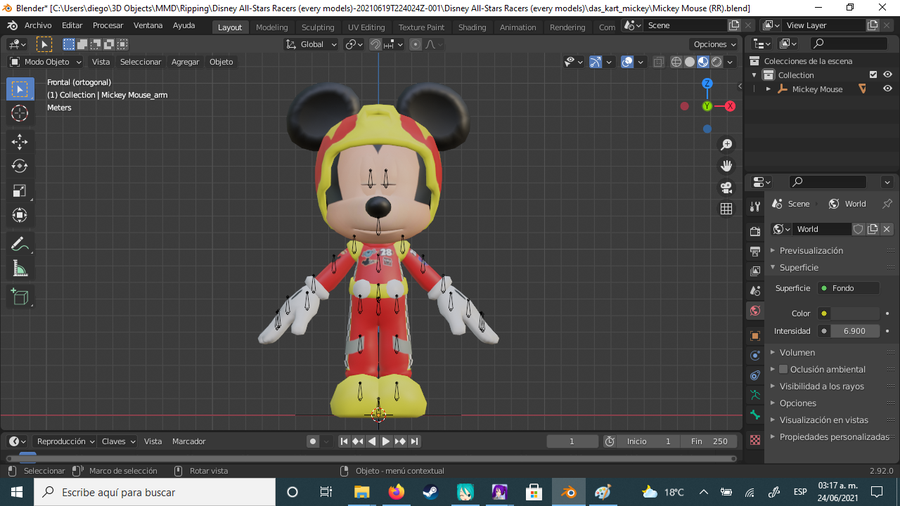Click the pan view hand icon
The height and width of the screenshot is (506, 900).
click(726, 166)
